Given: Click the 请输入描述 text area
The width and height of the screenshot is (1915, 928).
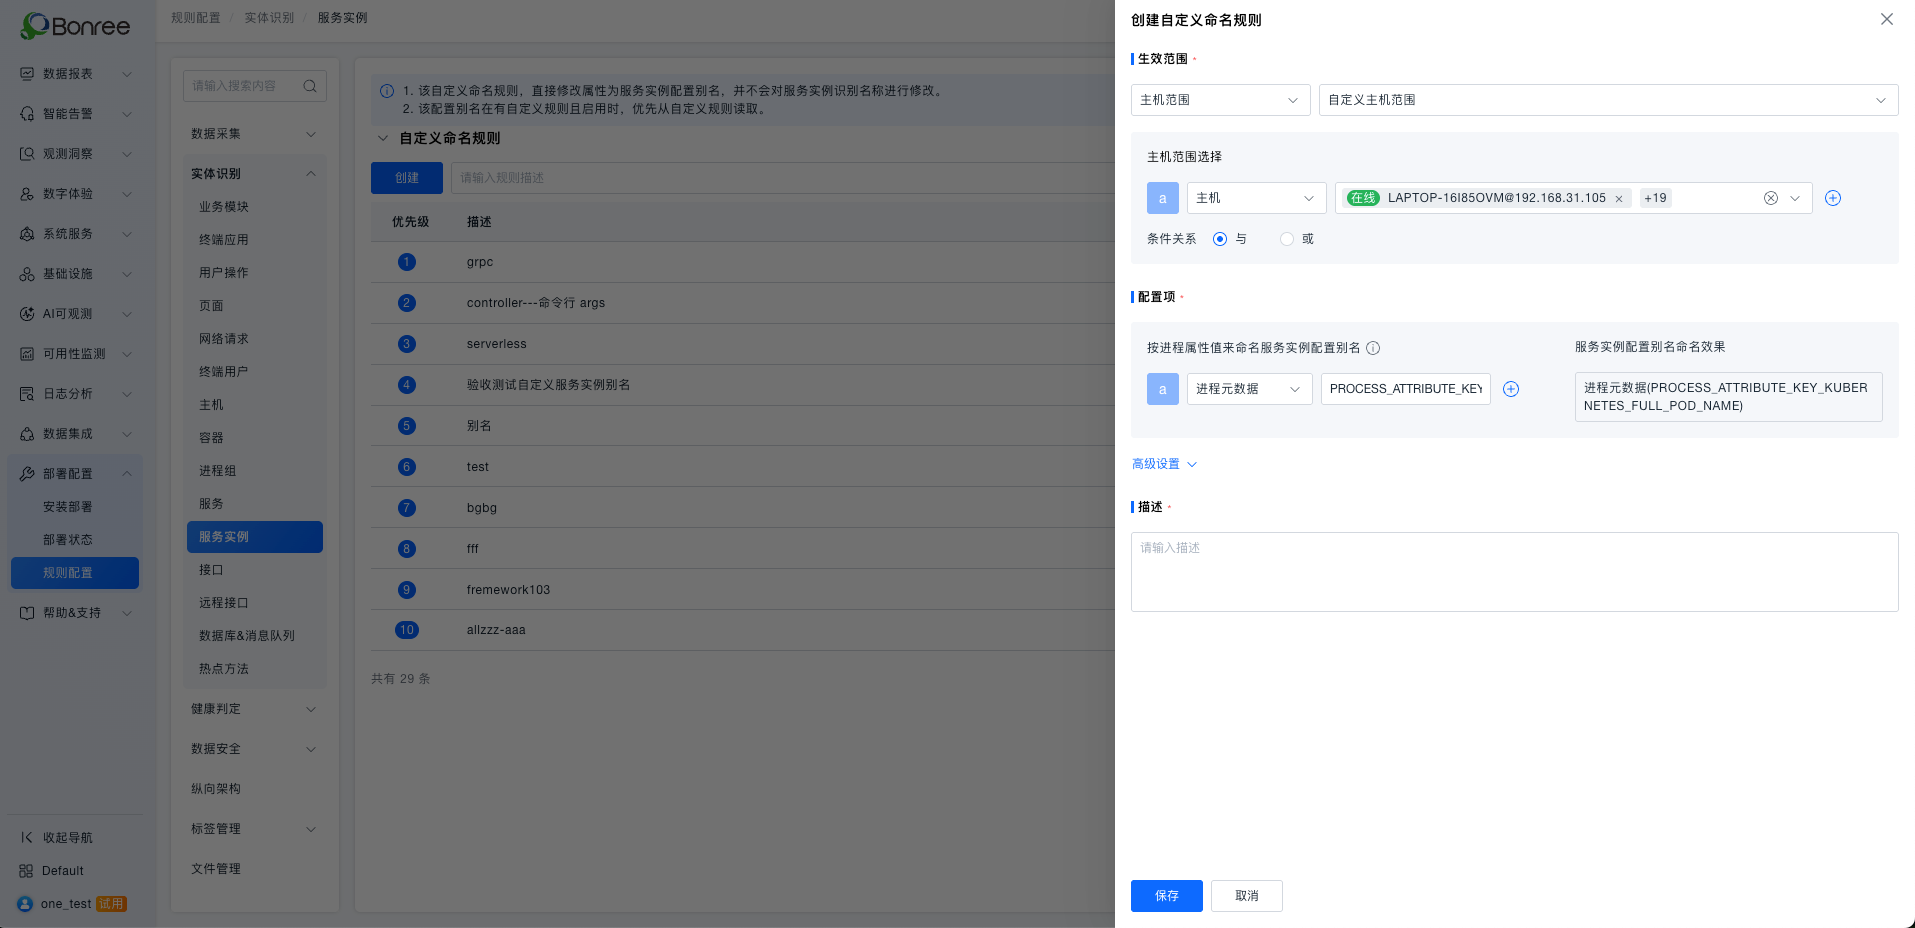Looking at the screenshot, I should [x=1514, y=572].
